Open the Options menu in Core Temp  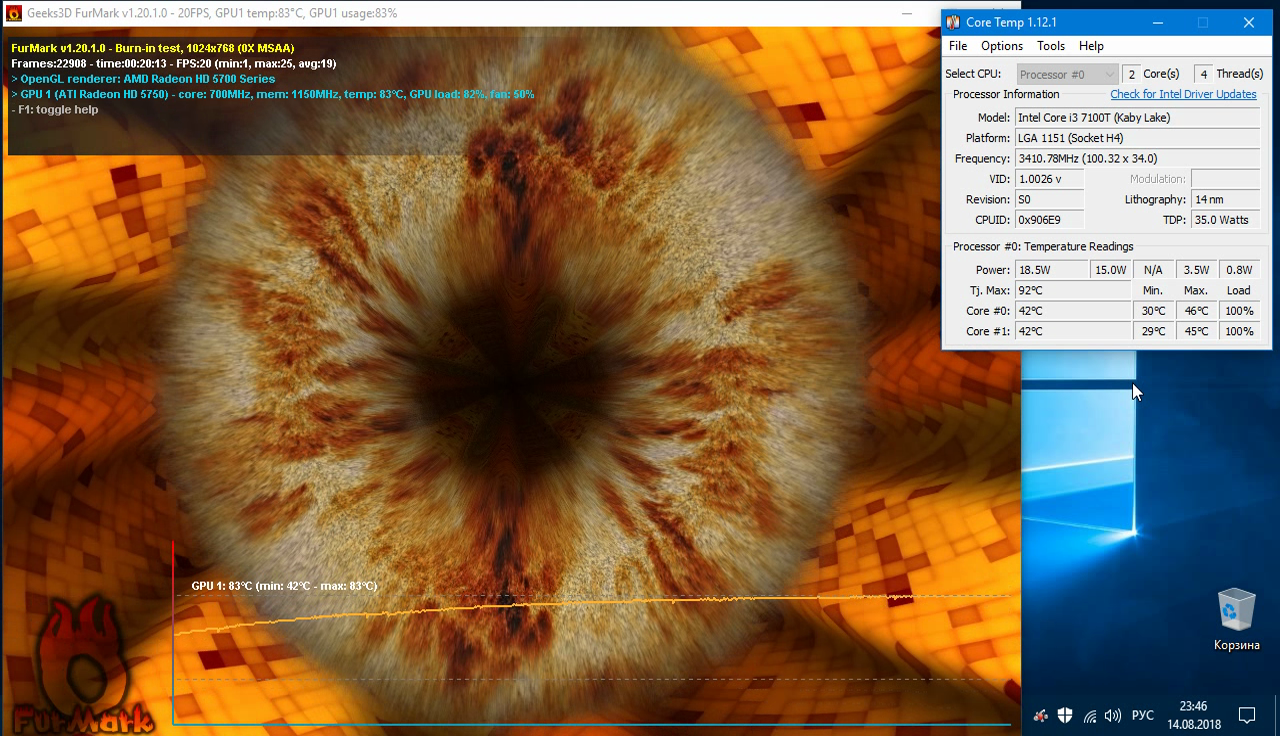(1002, 46)
